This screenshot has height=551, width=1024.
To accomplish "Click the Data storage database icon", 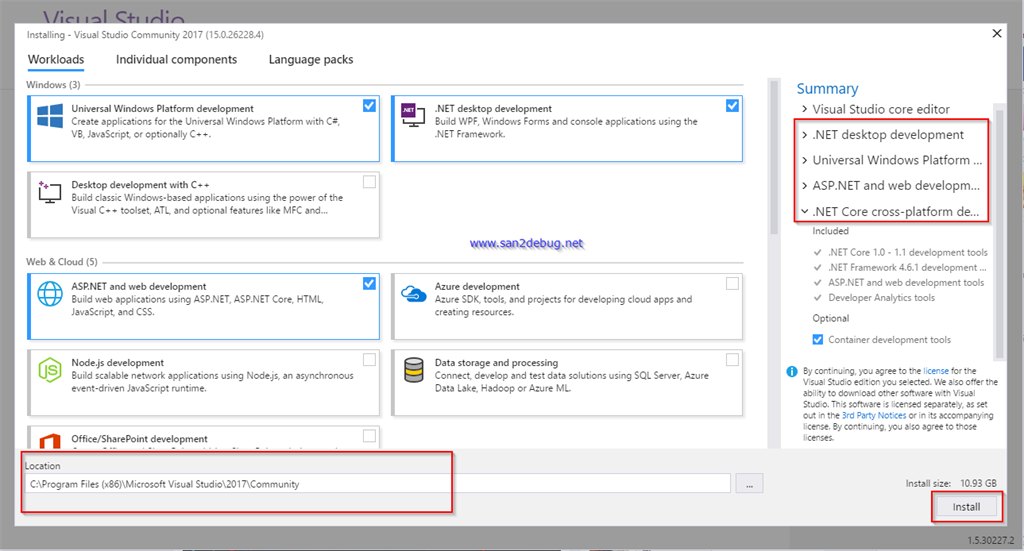I will (x=413, y=370).
